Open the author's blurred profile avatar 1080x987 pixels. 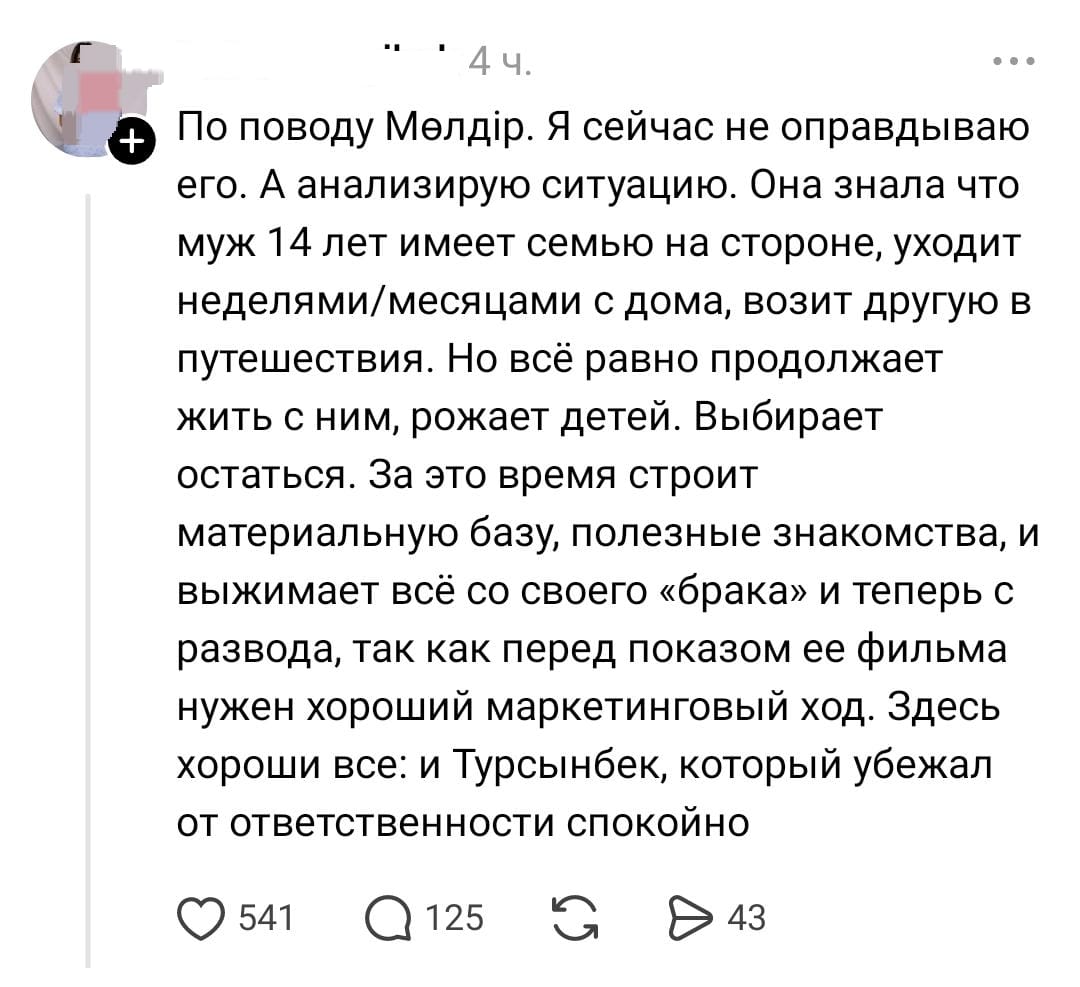(80, 98)
